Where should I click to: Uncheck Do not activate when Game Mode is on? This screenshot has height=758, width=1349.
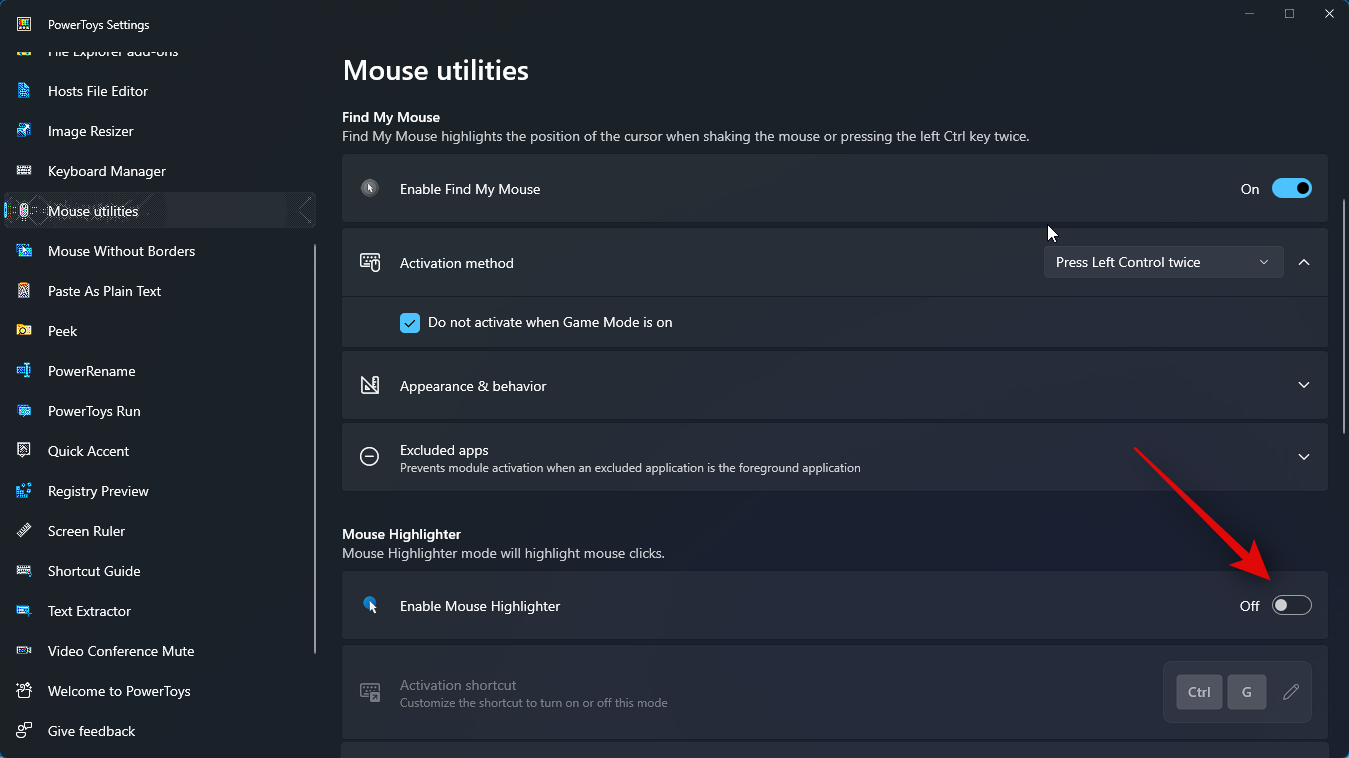coord(410,323)
